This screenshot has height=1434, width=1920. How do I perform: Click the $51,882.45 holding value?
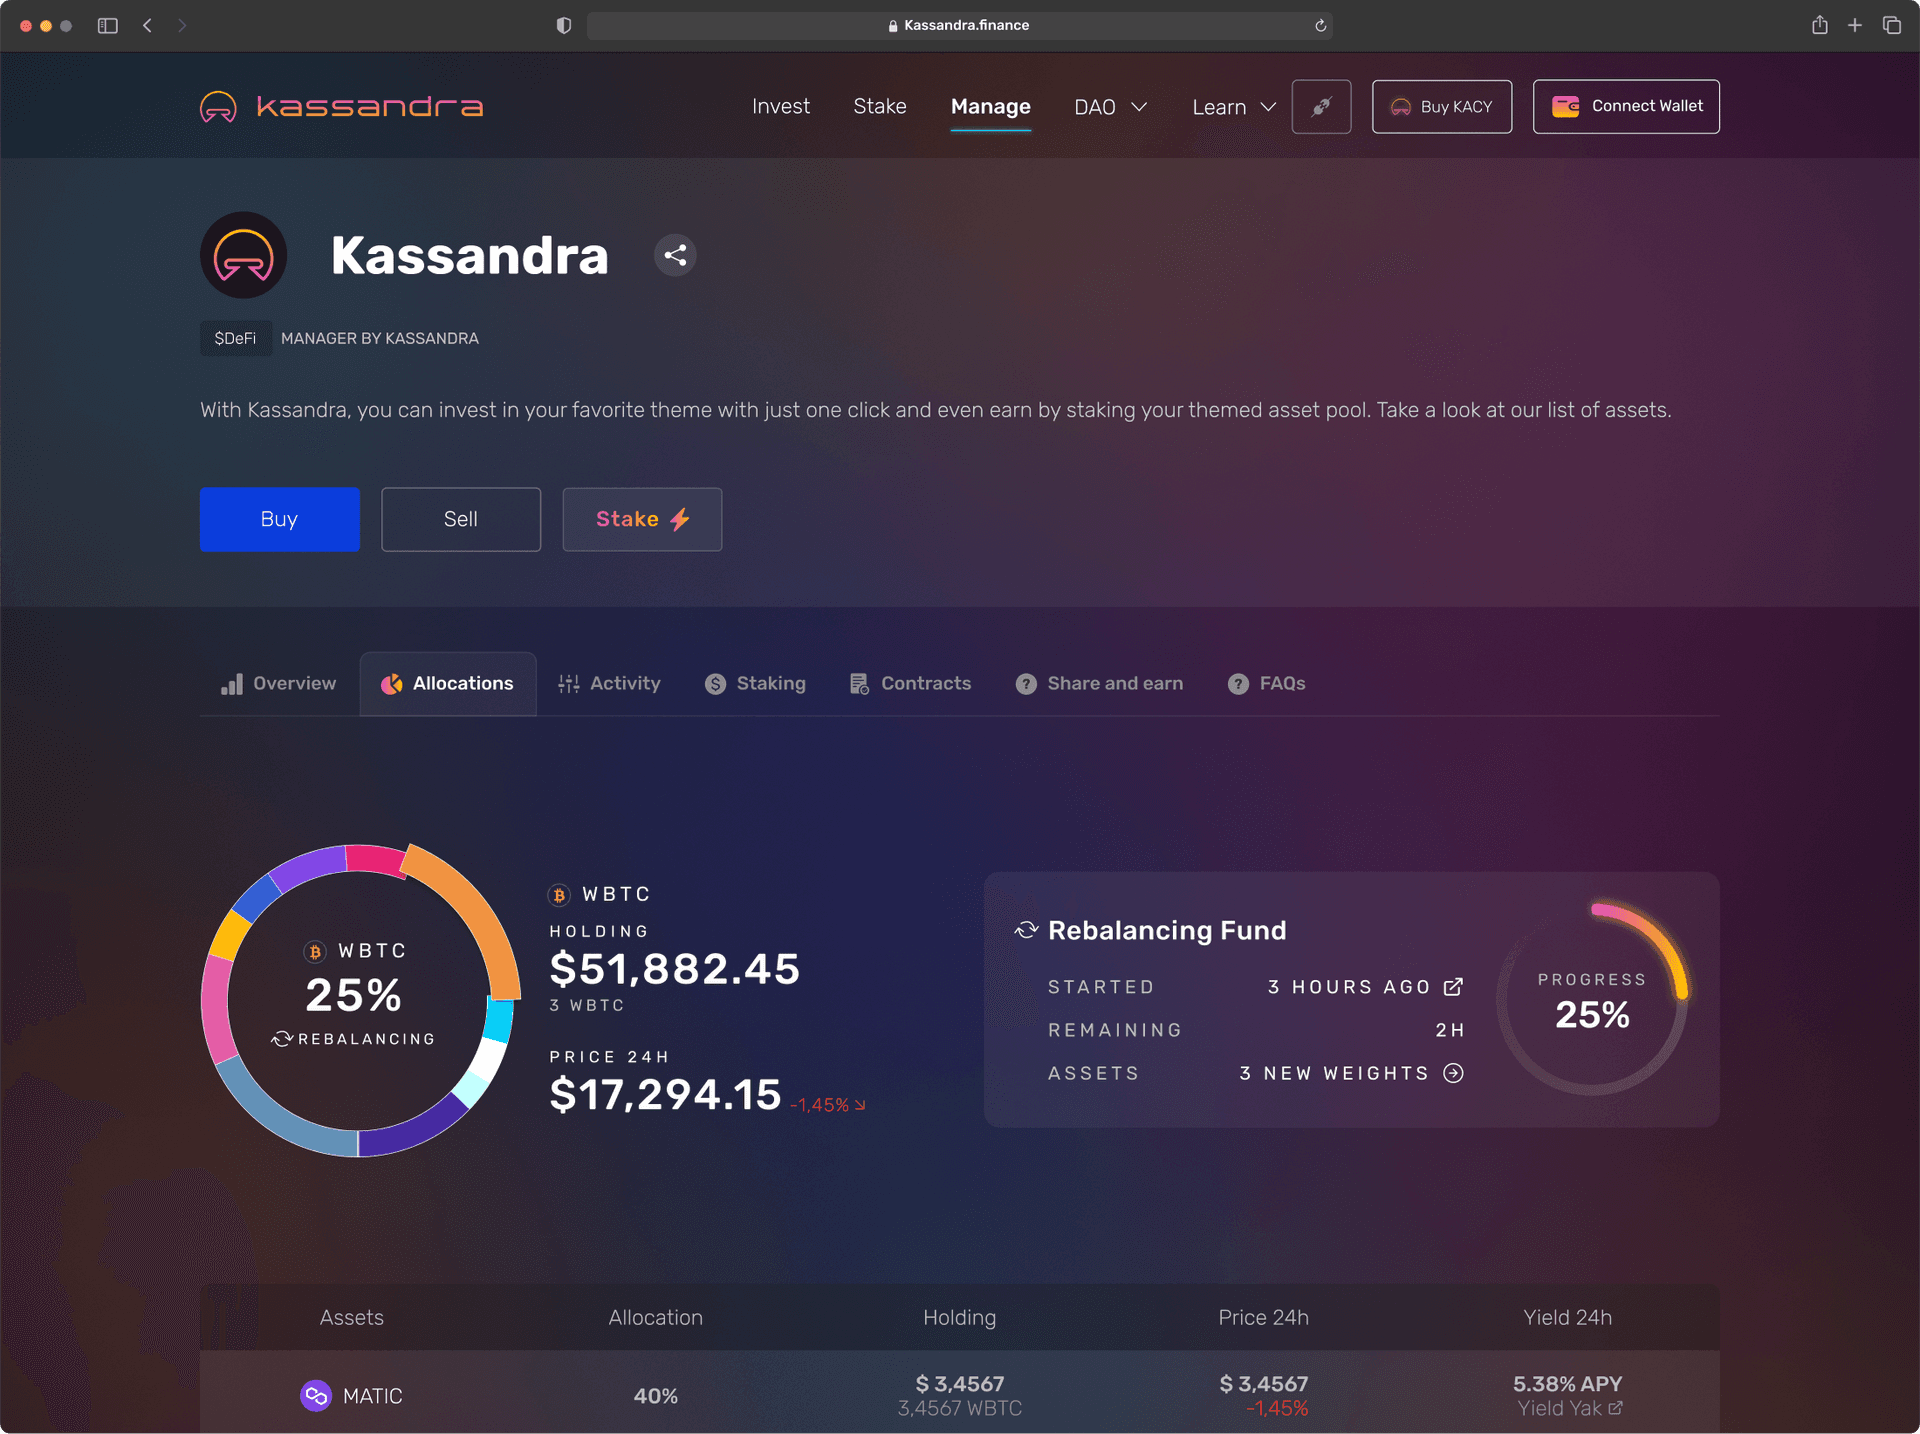675,969
